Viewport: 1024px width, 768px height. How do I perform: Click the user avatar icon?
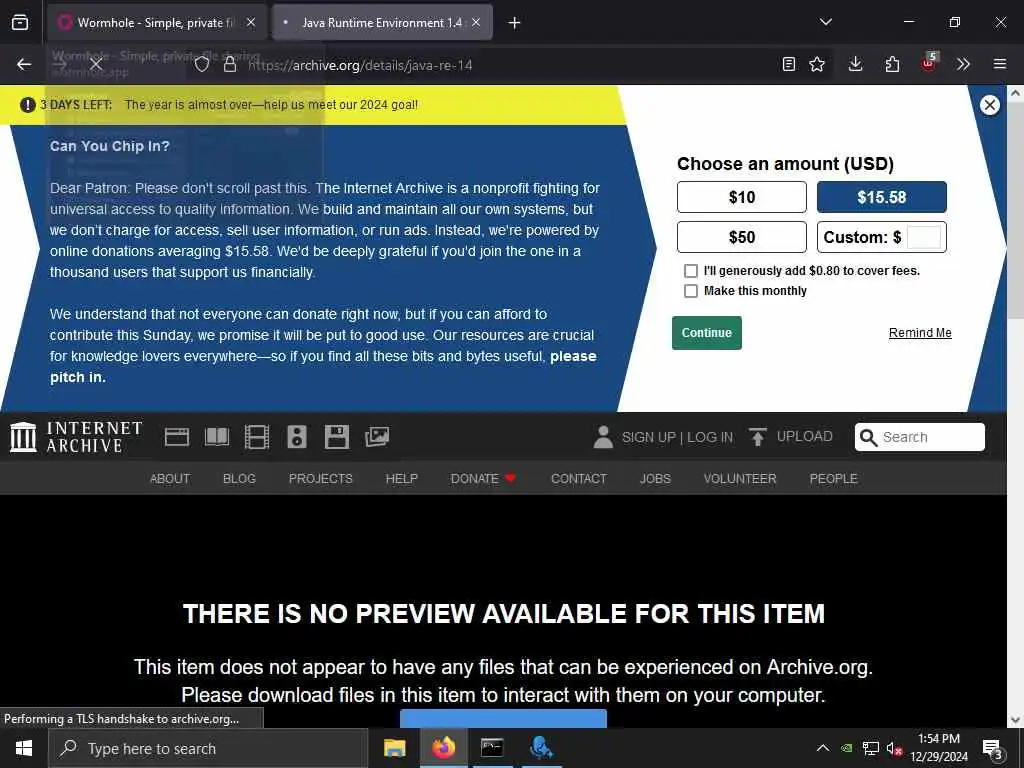point(603,437)
